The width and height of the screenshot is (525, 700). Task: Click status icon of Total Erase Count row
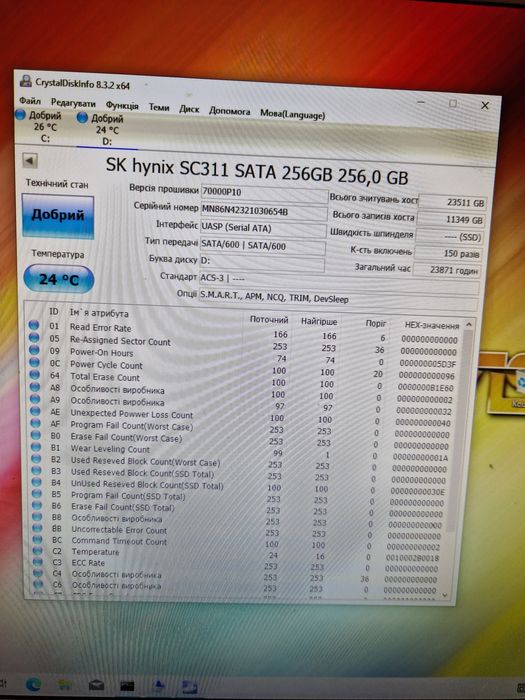coord(35,375)
